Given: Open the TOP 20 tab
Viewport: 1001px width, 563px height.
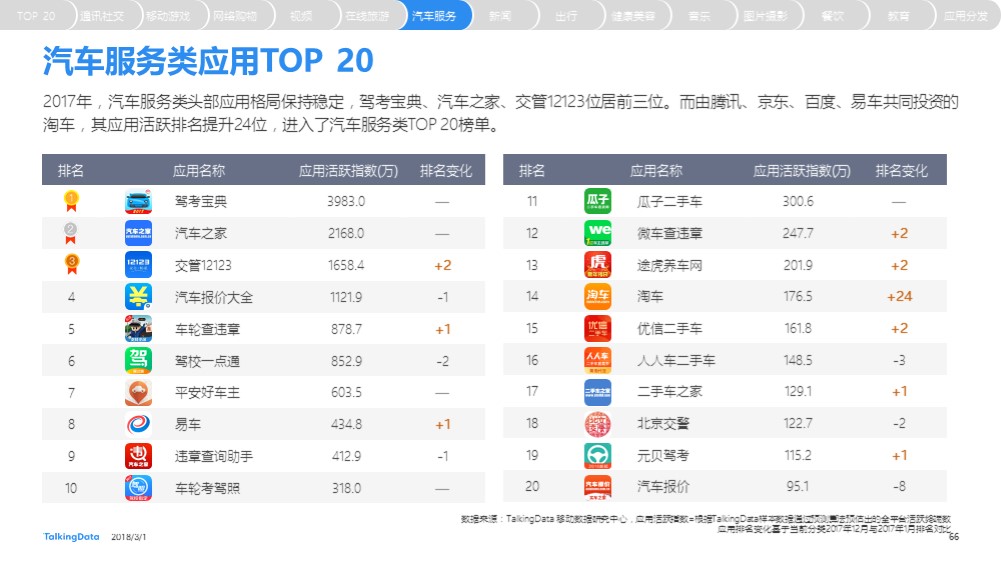Looking at the screenshot, I should point(36,16).
